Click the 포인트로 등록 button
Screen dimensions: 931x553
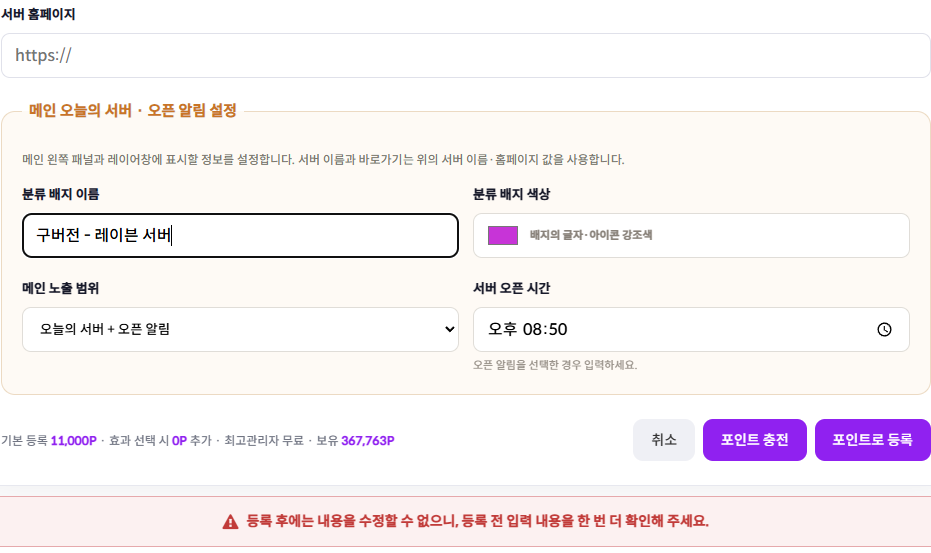click(x=872, y=440)
